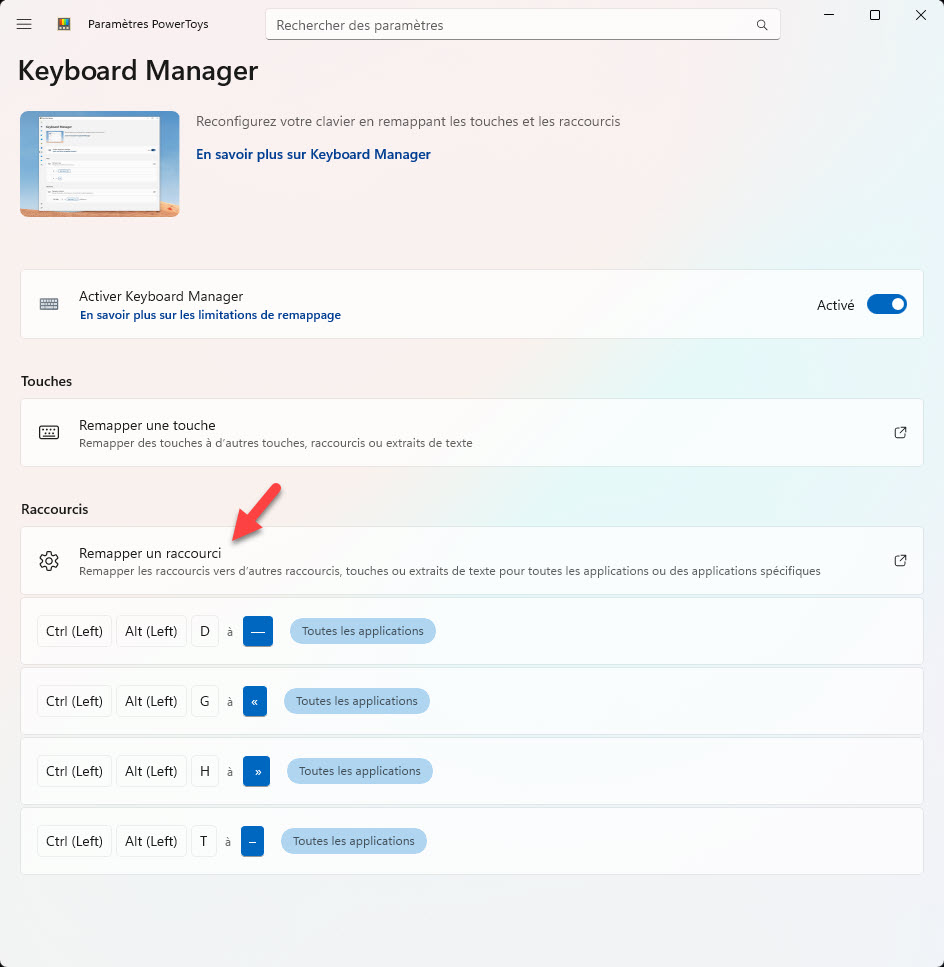944x967 pixels.
Task: Click Toutes les applications badge in T row
Action: click(x=353, y=841)
